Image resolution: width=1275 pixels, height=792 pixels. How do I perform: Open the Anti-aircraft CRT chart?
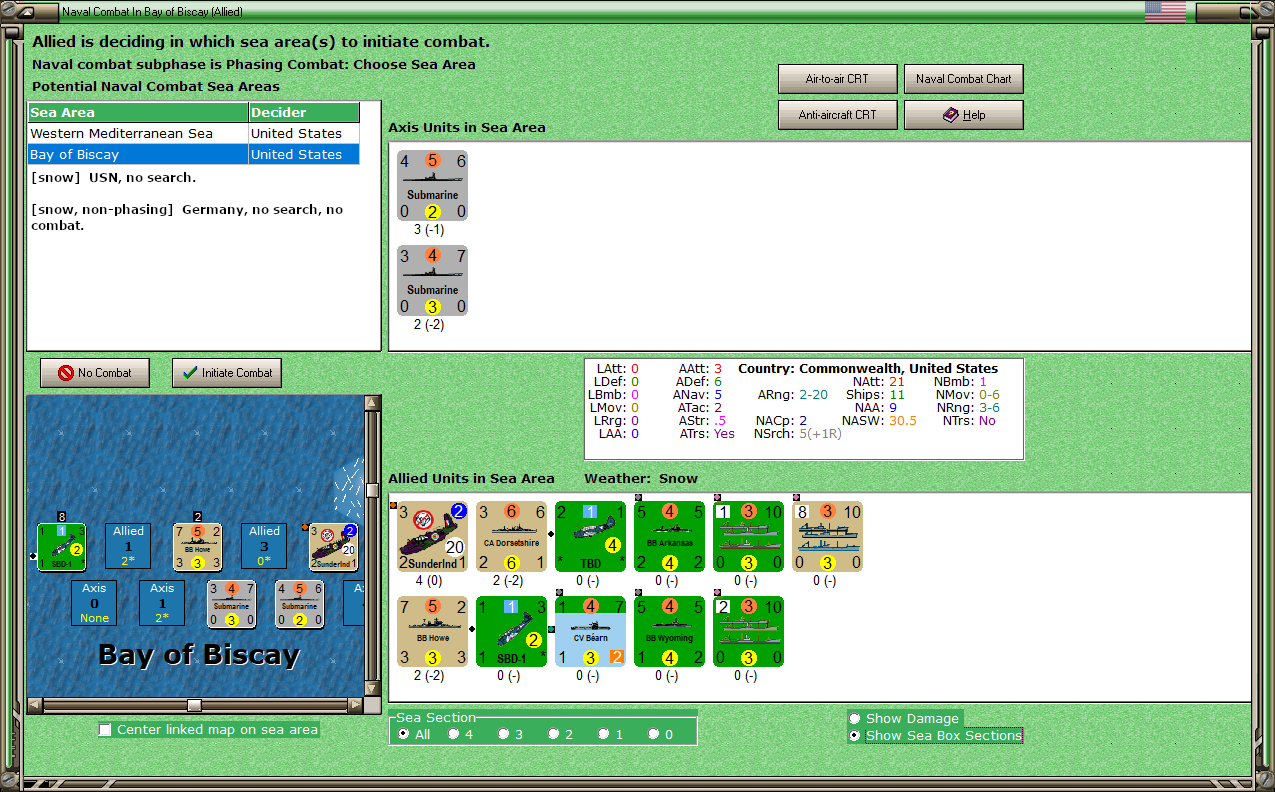837,115
